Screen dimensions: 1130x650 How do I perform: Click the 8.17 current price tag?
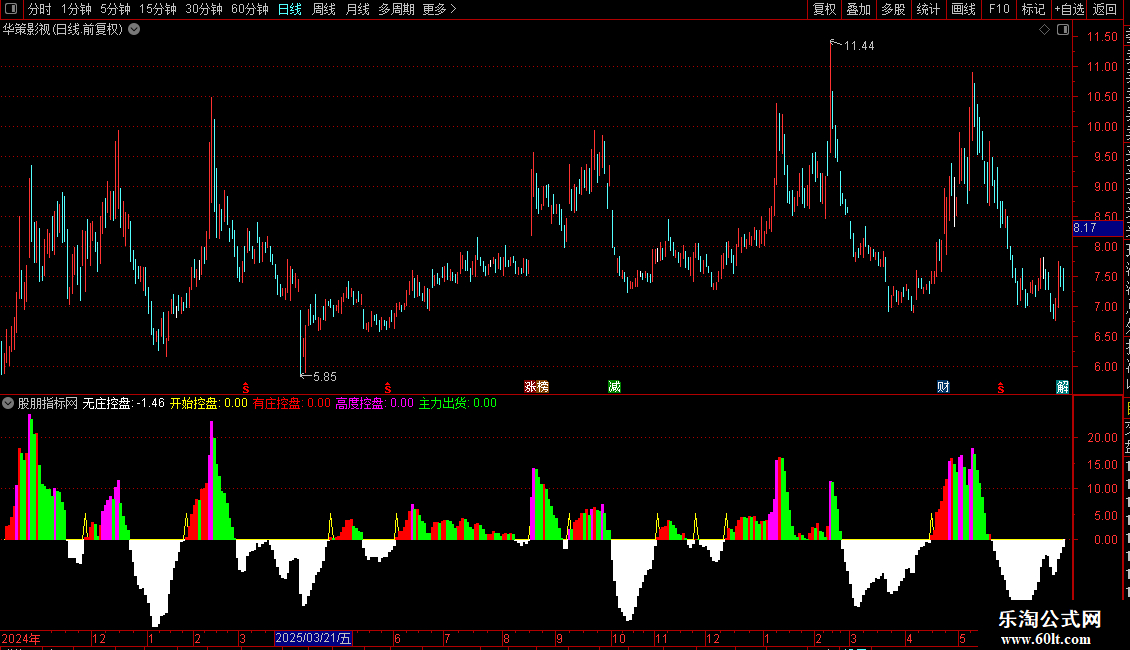tap(1097, 228)
